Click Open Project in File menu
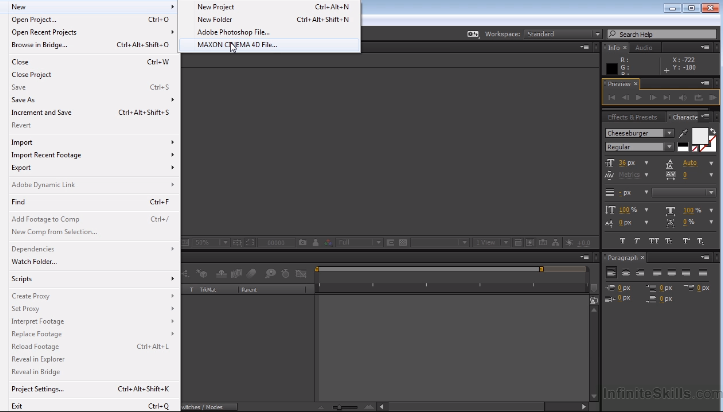This screenshot has width=723, height=412. click(92, 19)
